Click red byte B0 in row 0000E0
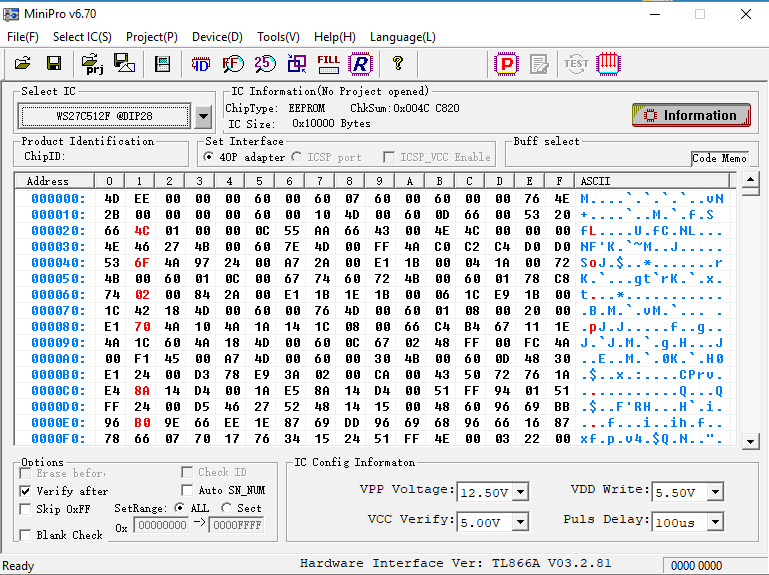The height and width of the screenshot is (575, 769). click(142, 423)
